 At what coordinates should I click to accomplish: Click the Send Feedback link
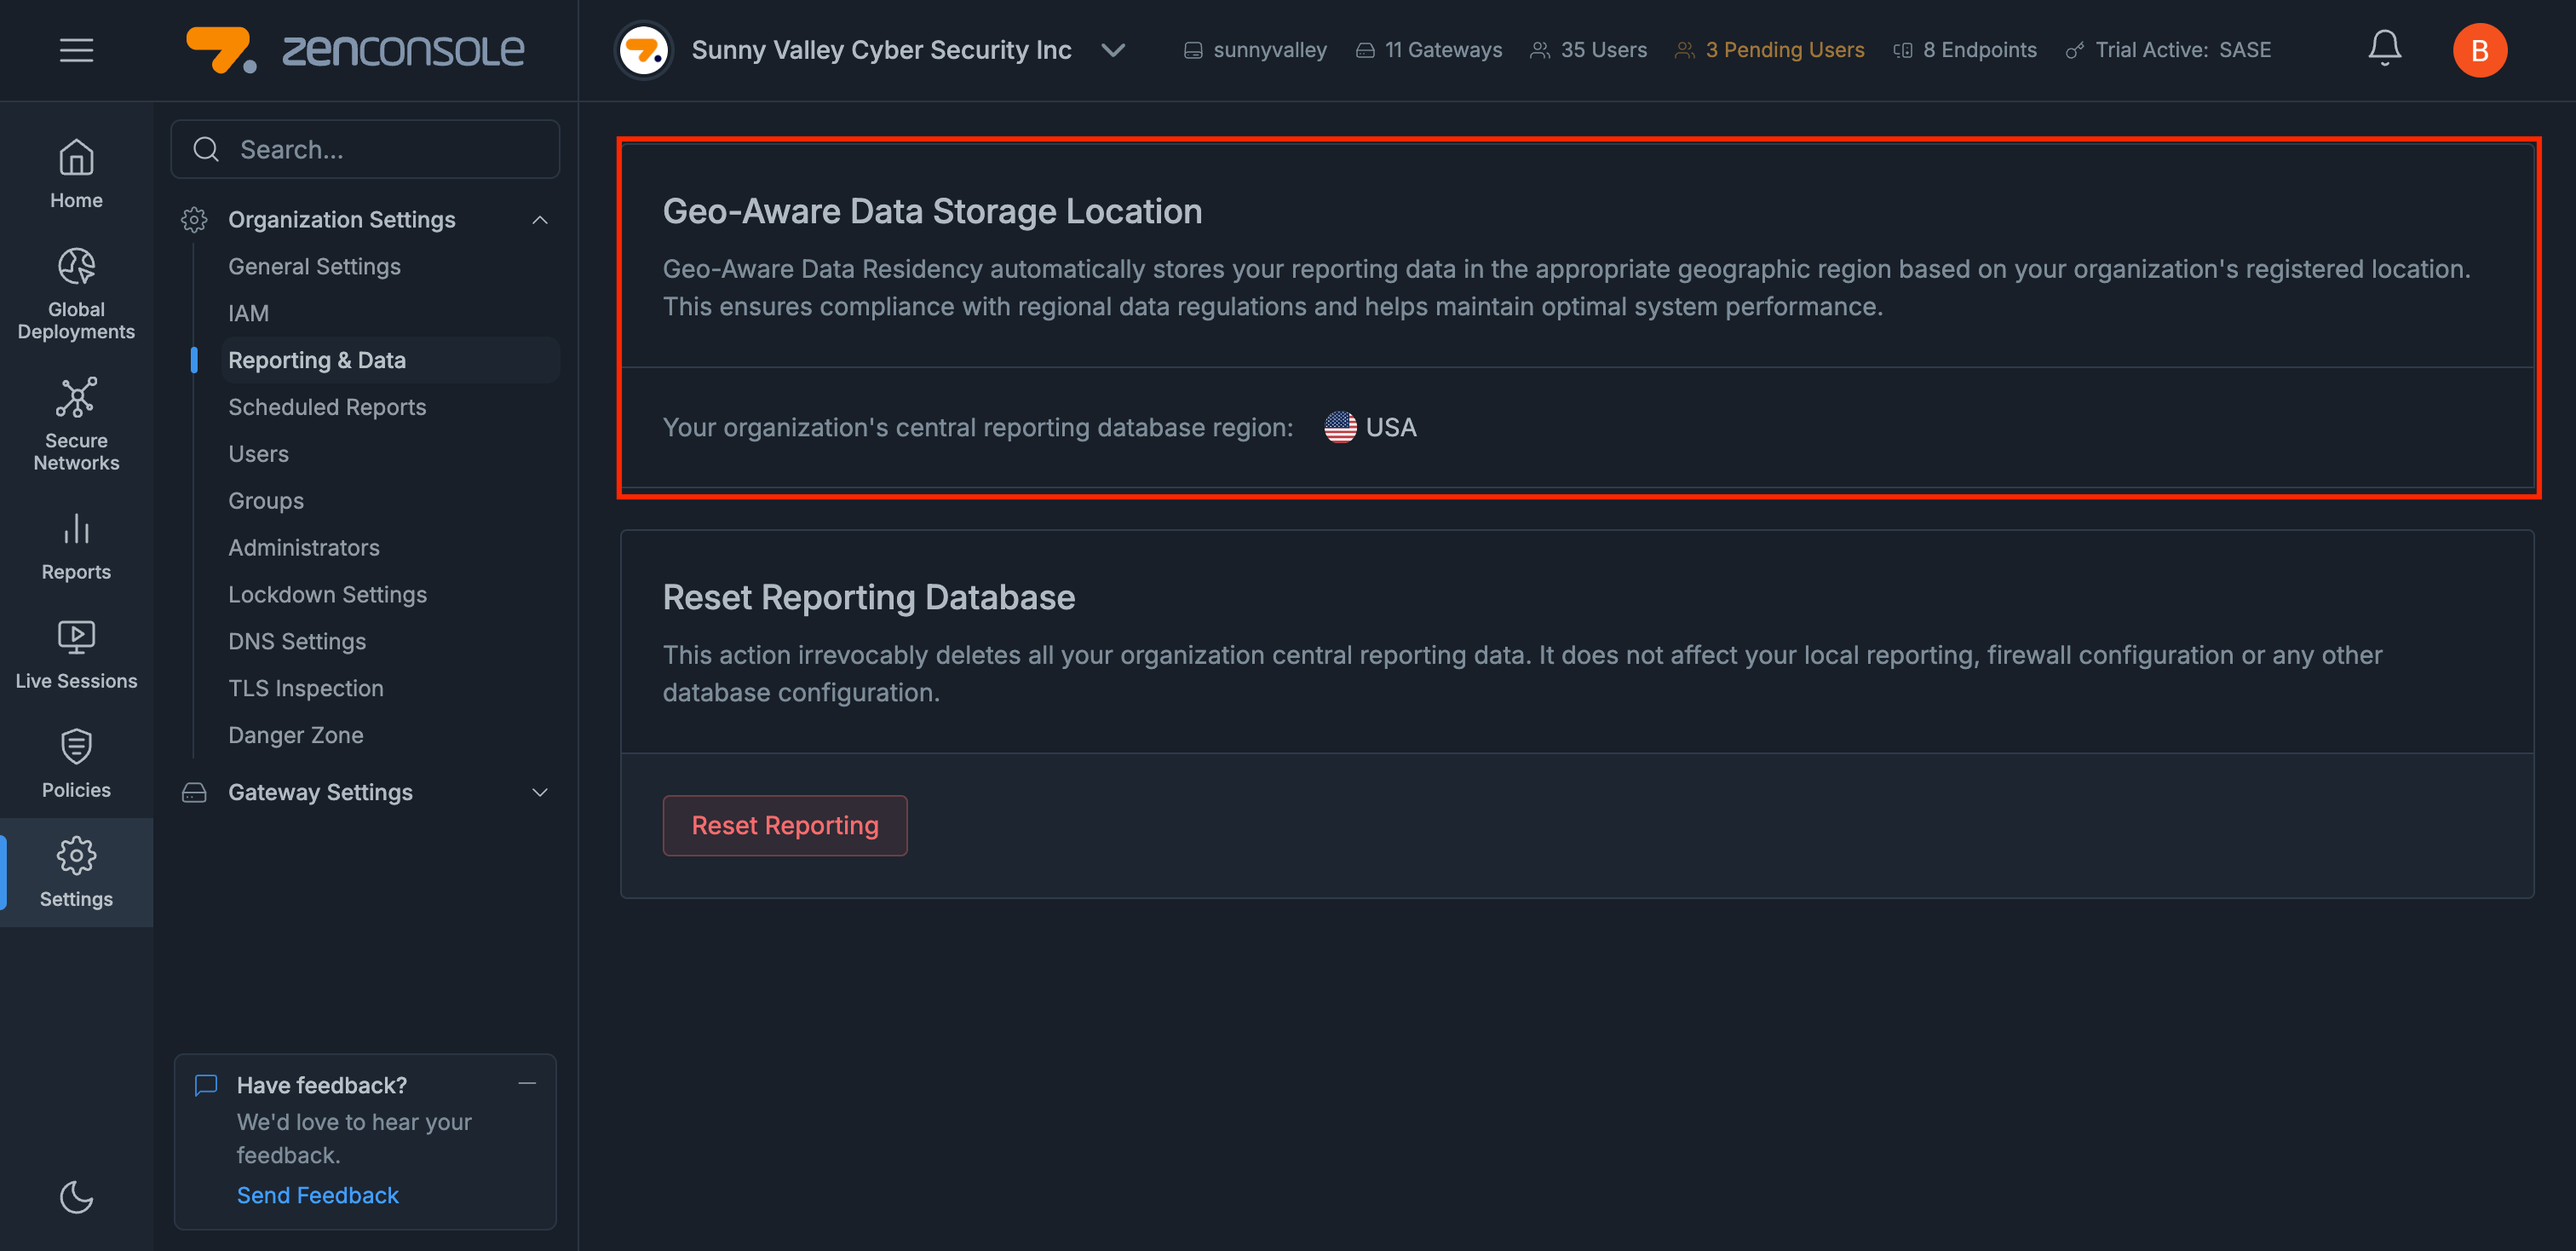pyautogui.click(x=317, y=1194)
